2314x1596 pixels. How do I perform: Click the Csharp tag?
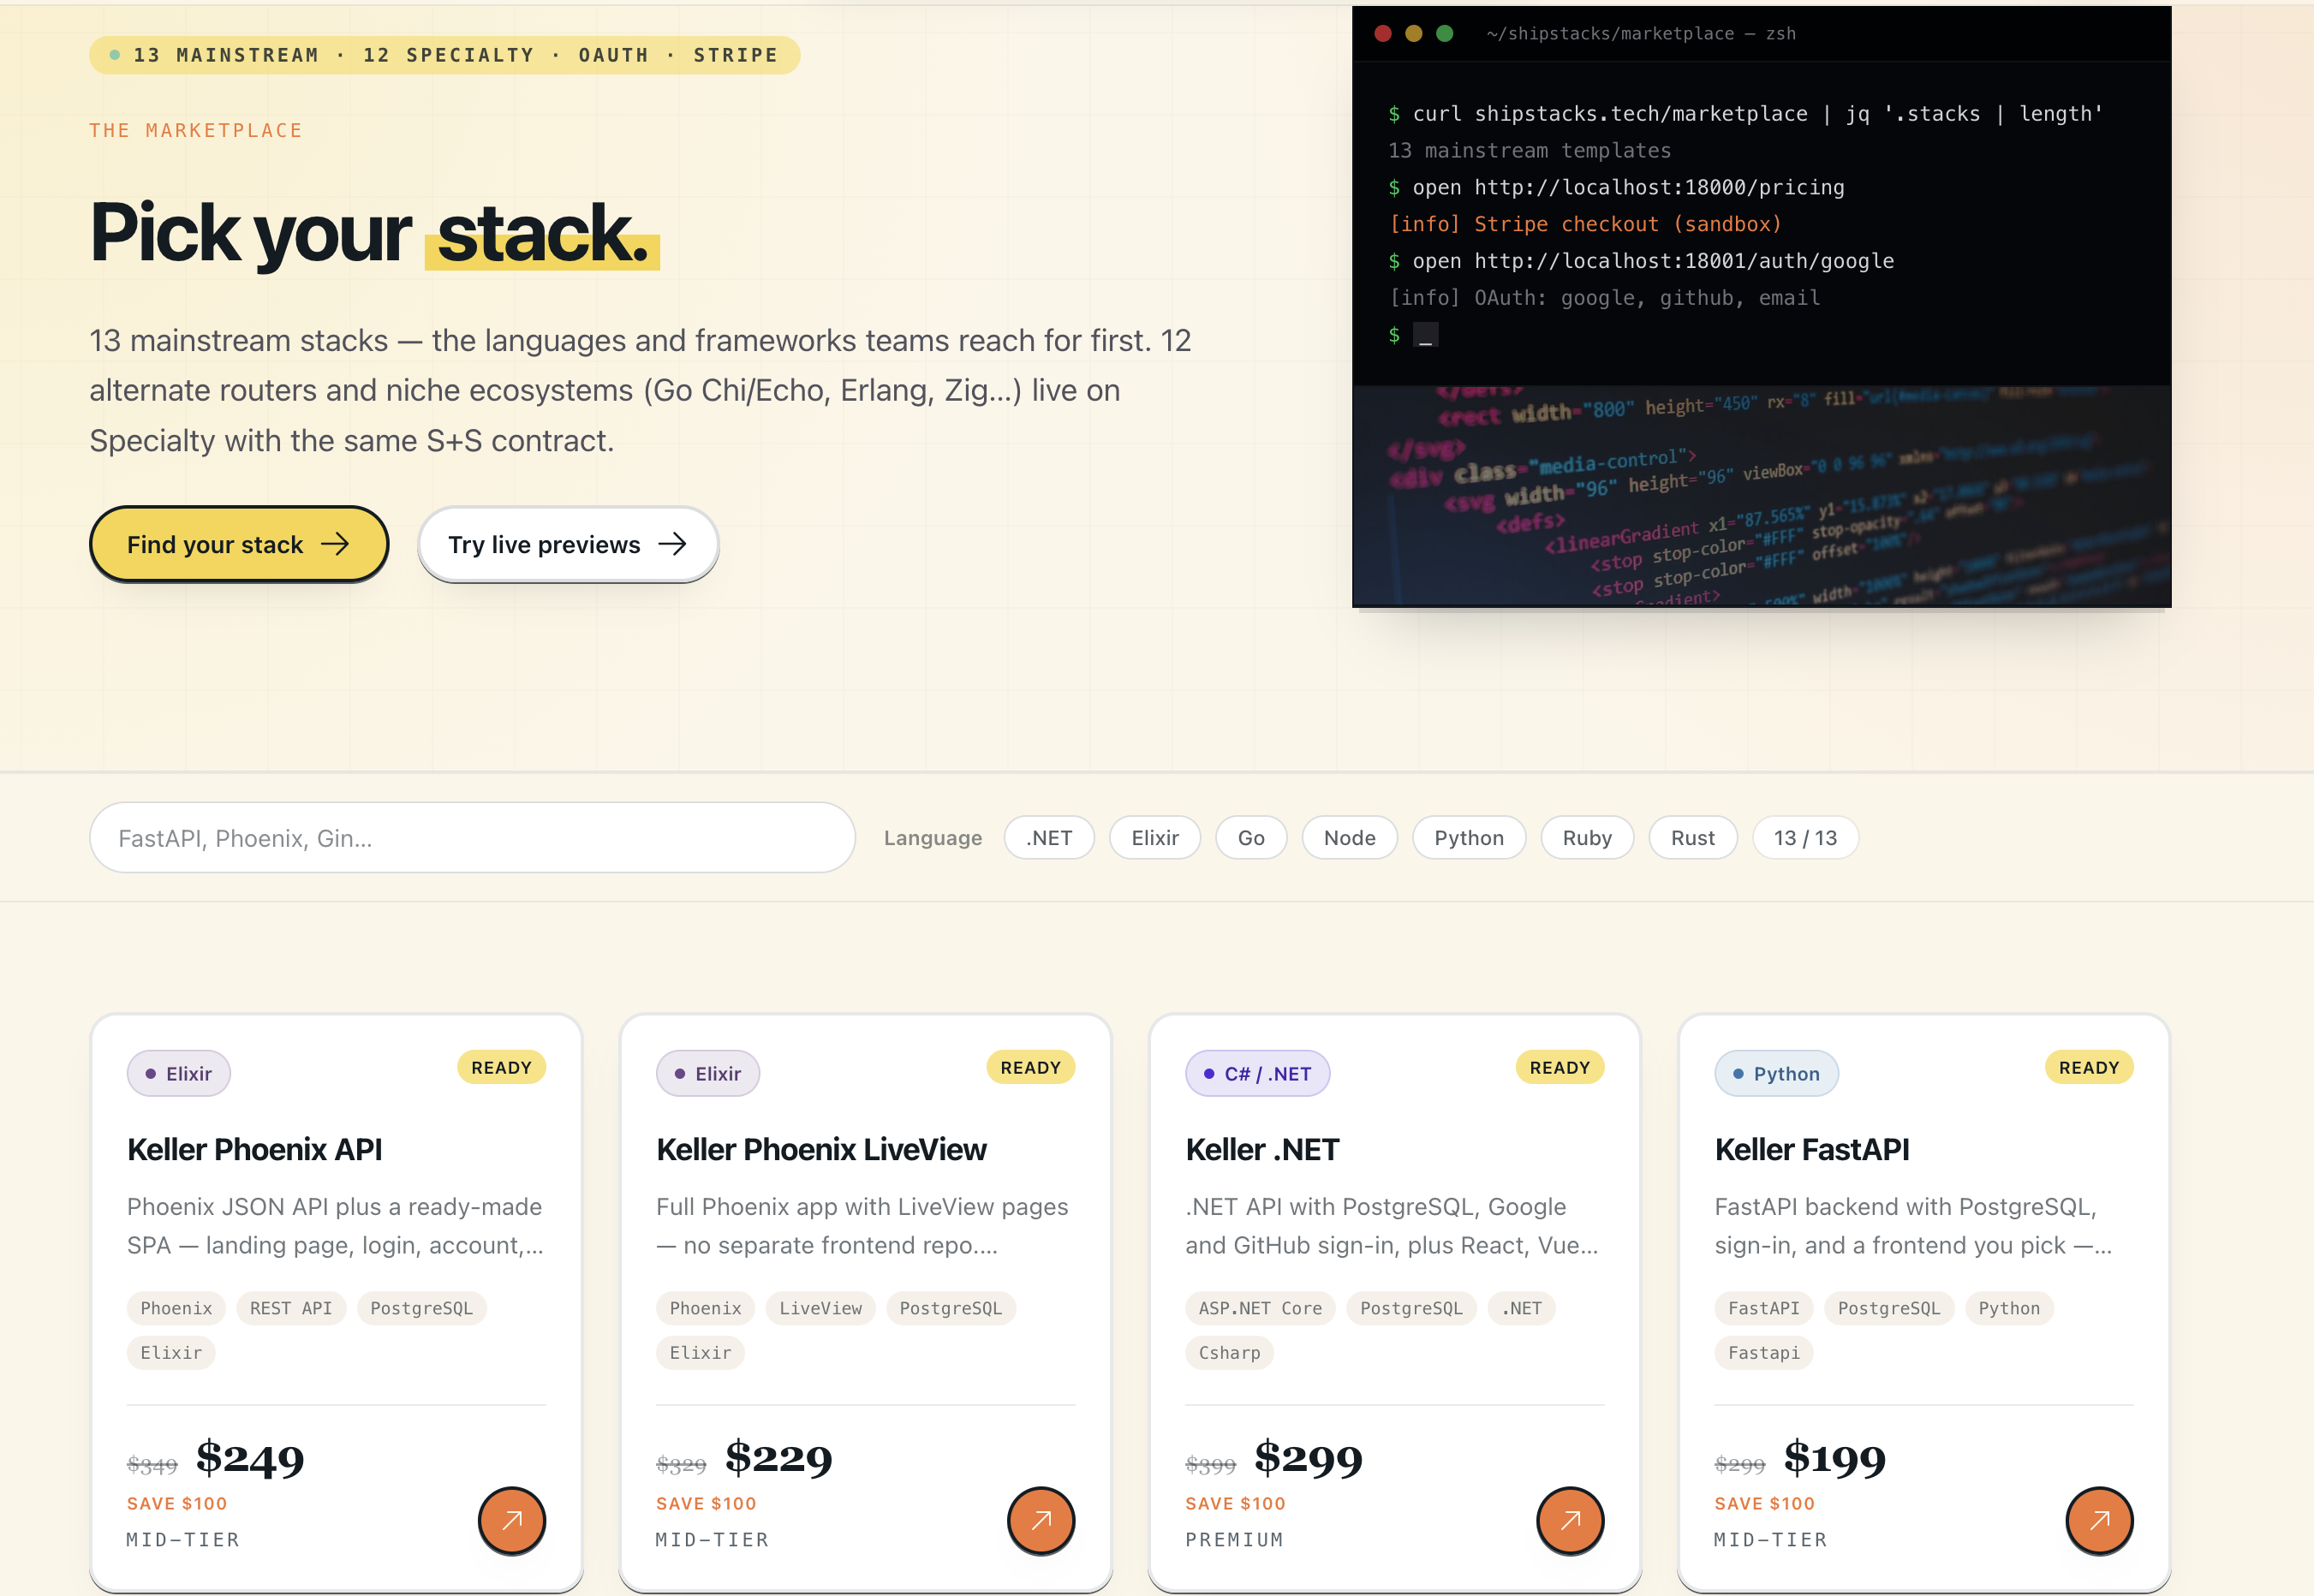(x=1229, y=1353)
